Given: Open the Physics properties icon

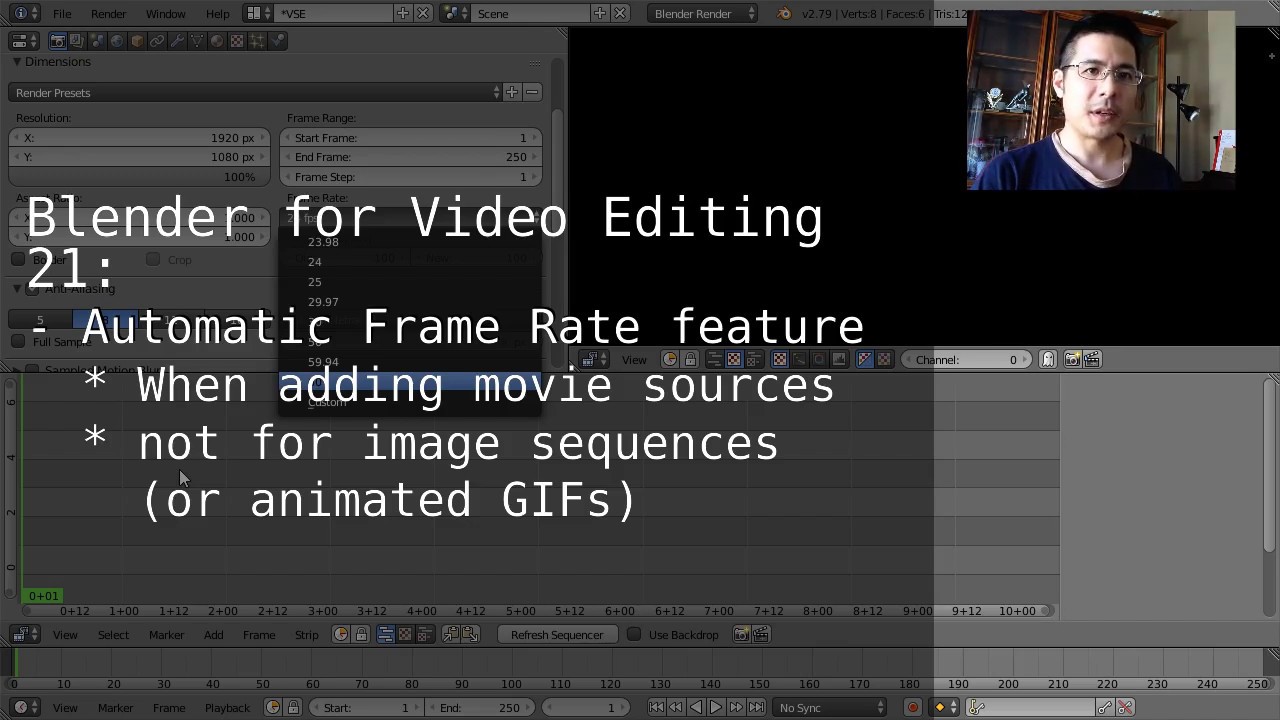Looking at the screenshot, I should pyautogui.click(x=277, y=41).
